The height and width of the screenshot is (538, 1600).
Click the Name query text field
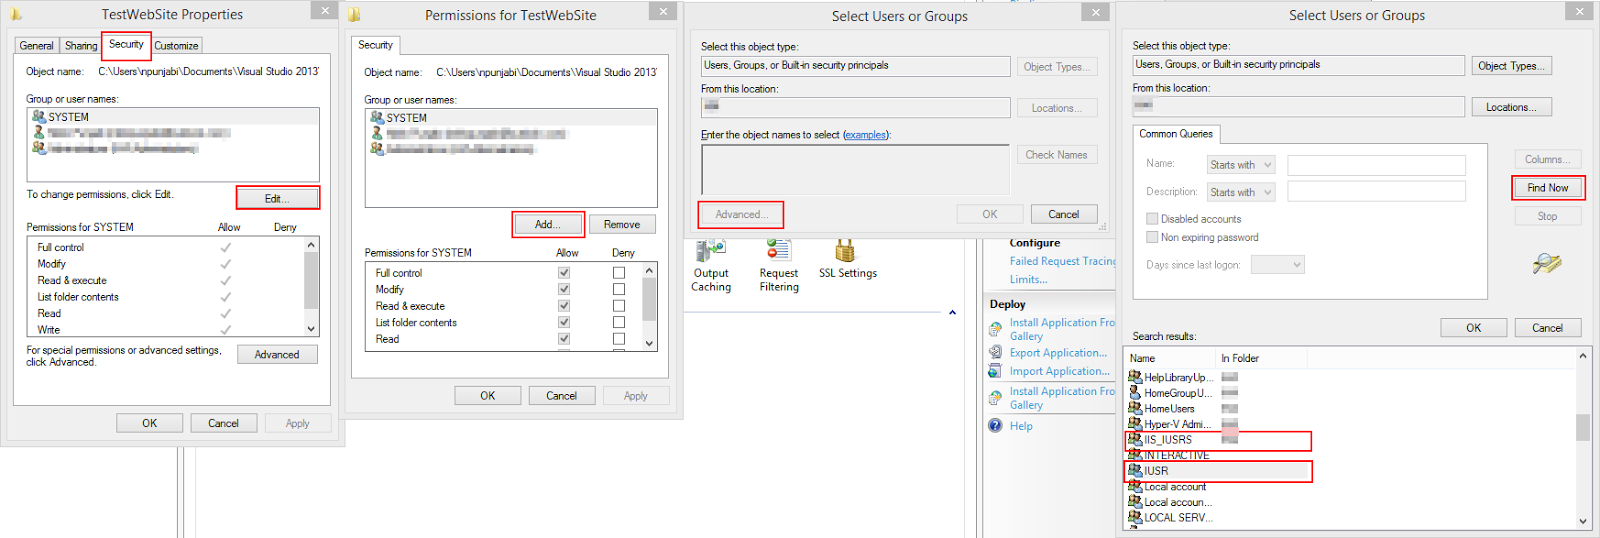(x=1376, y=165)
